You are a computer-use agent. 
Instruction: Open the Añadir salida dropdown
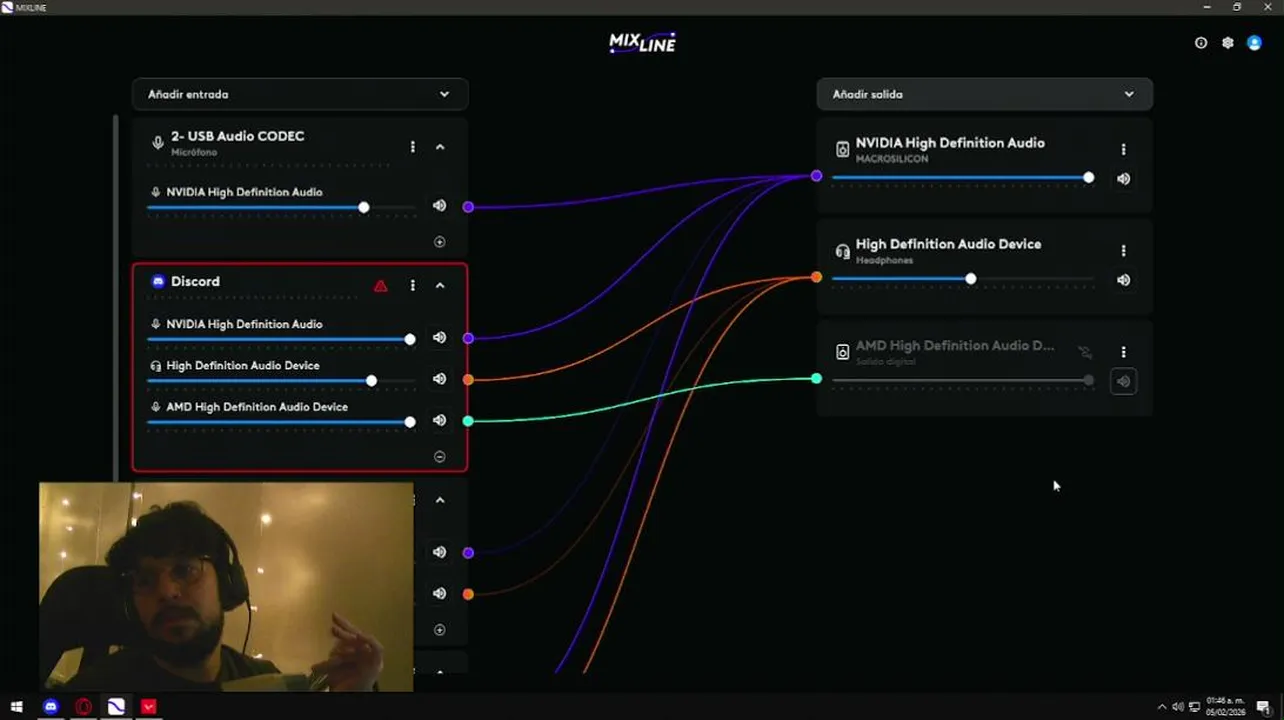(985, 94)
